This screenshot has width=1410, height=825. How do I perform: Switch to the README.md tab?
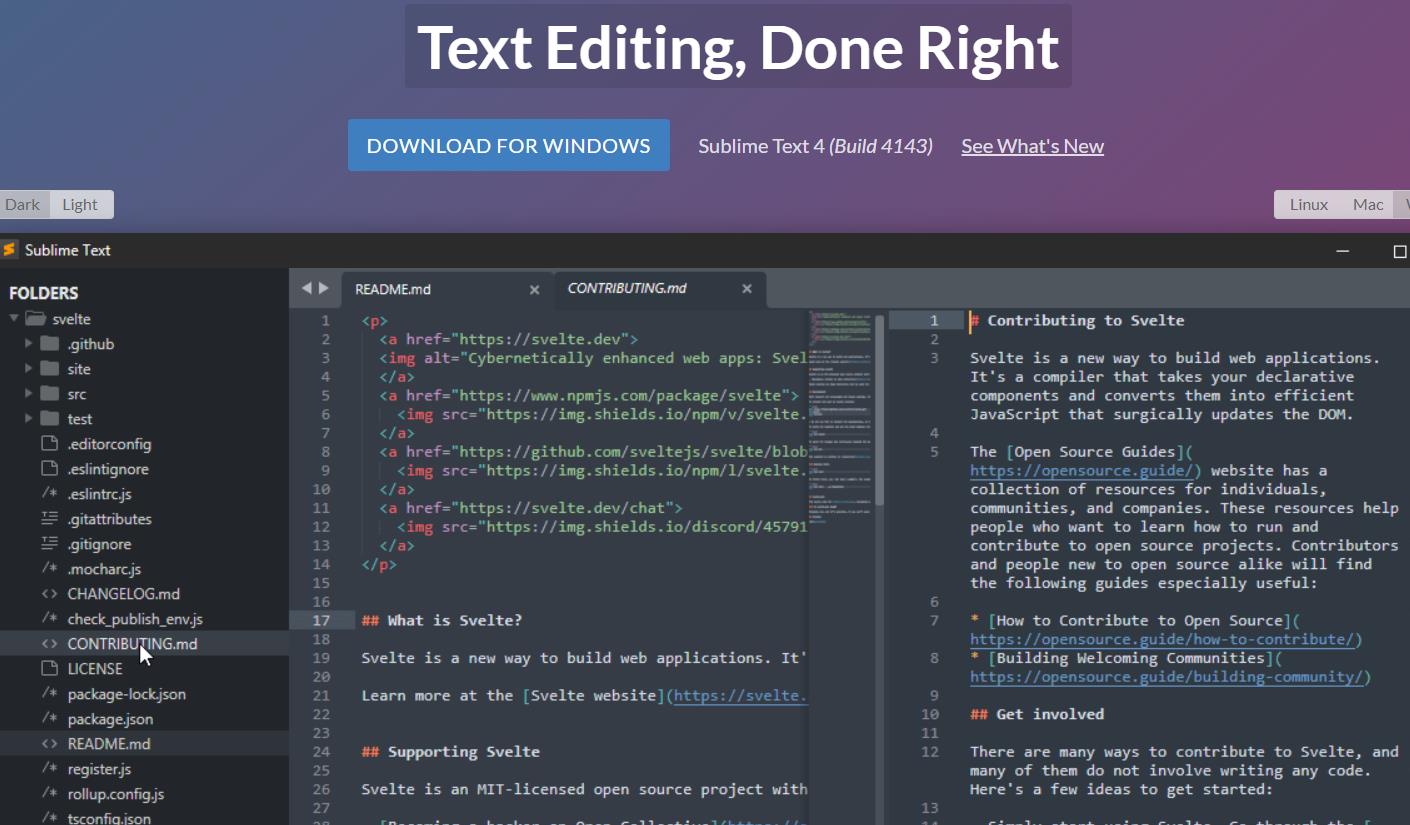[448, 289]
